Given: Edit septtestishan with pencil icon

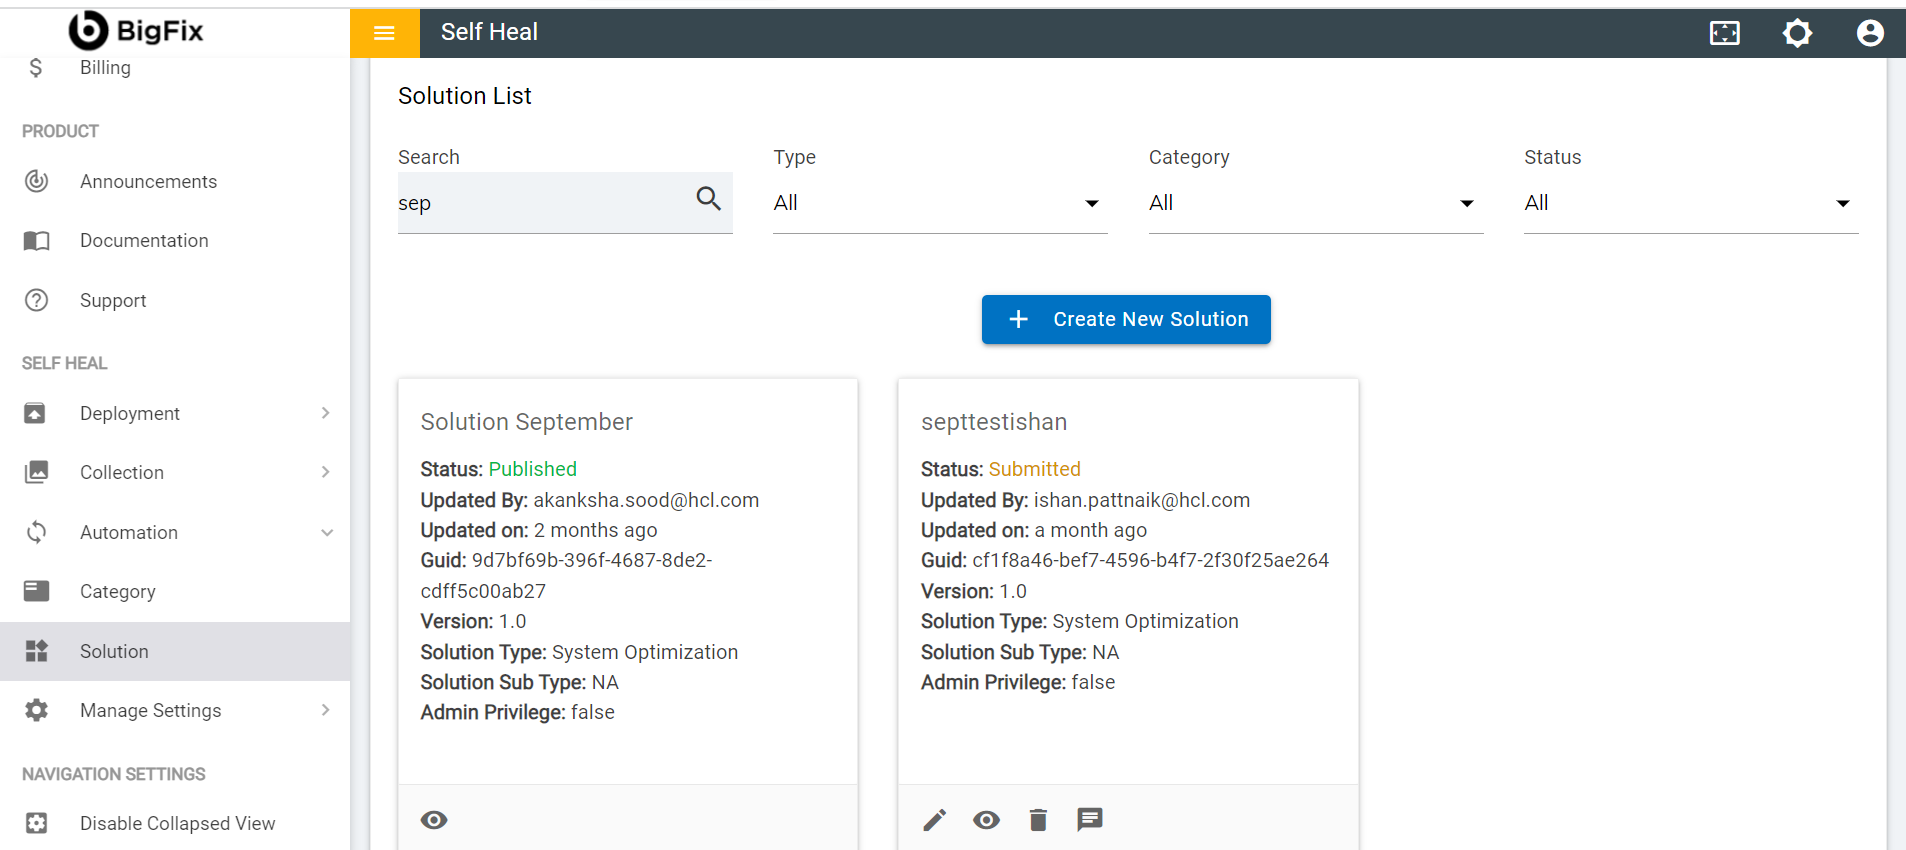Looking at the screenshot, I should coord(934,820).
